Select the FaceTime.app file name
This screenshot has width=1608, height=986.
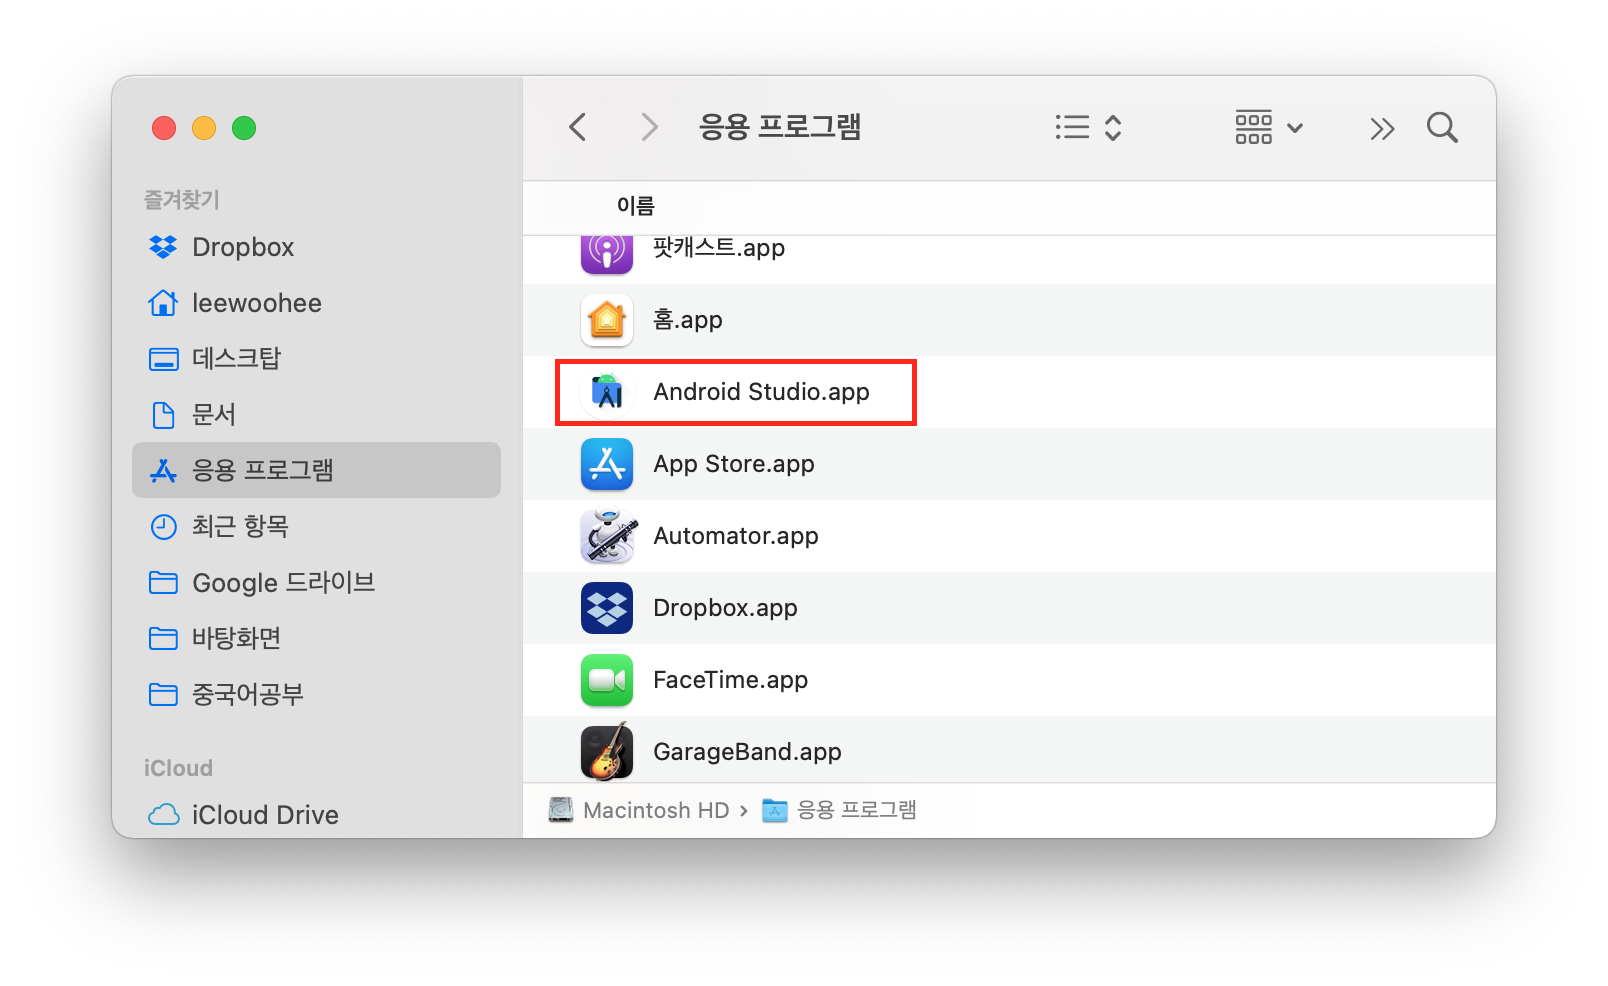click(x=730, y=680)
